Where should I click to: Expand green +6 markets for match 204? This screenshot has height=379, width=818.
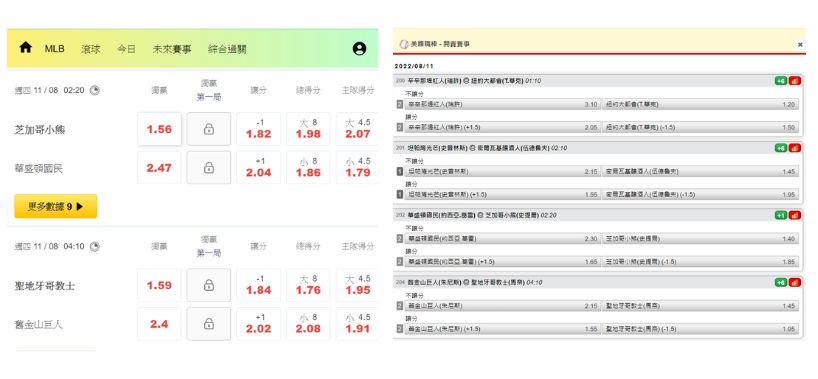[x=781, y=282]
